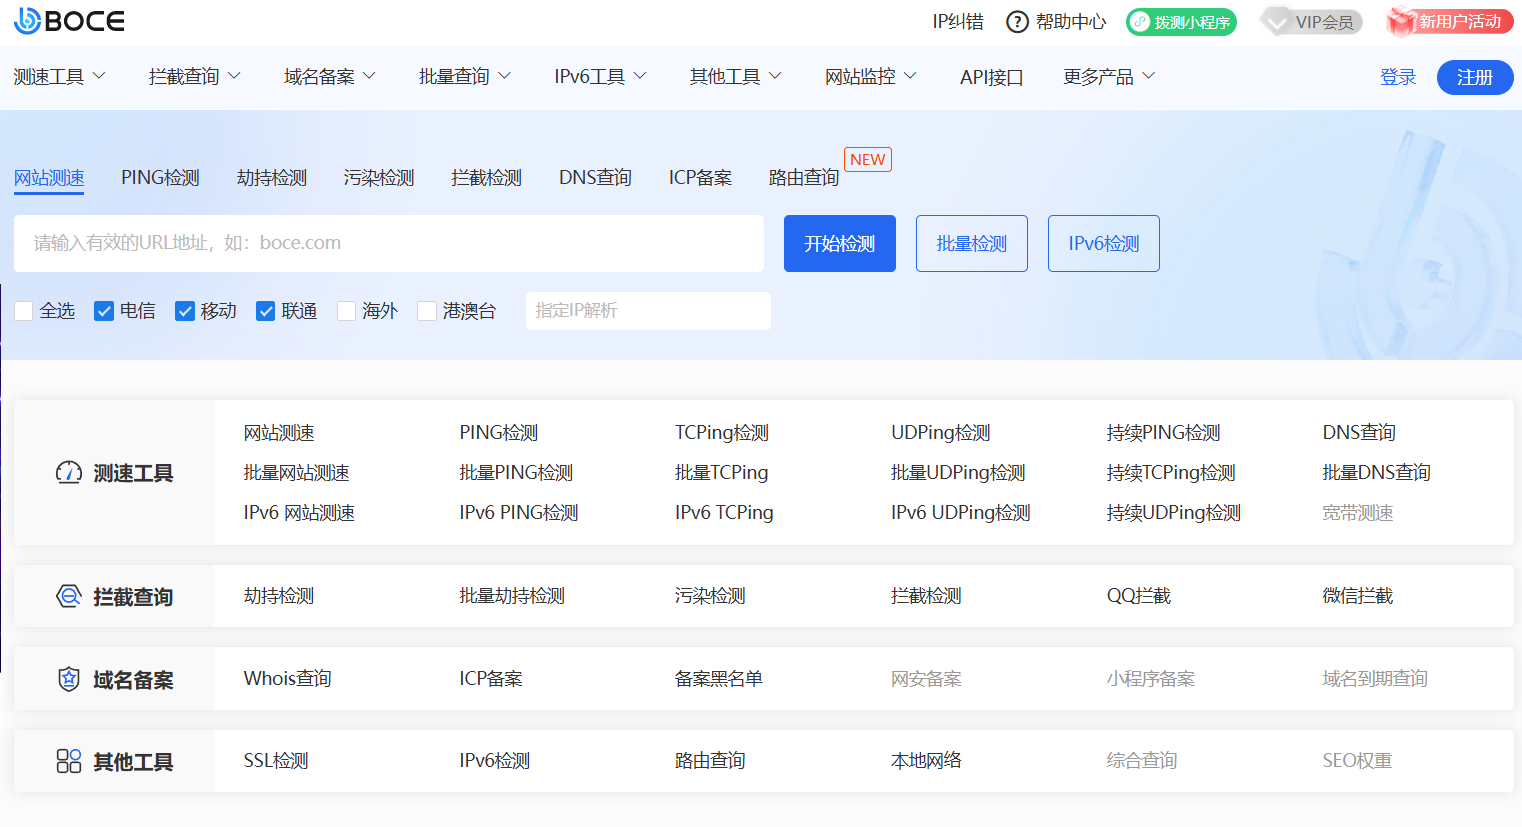Viewport: 1522px width, 827px height.
Task: Toggle the 全选 checkbox
Action: (x=24, y=311)
